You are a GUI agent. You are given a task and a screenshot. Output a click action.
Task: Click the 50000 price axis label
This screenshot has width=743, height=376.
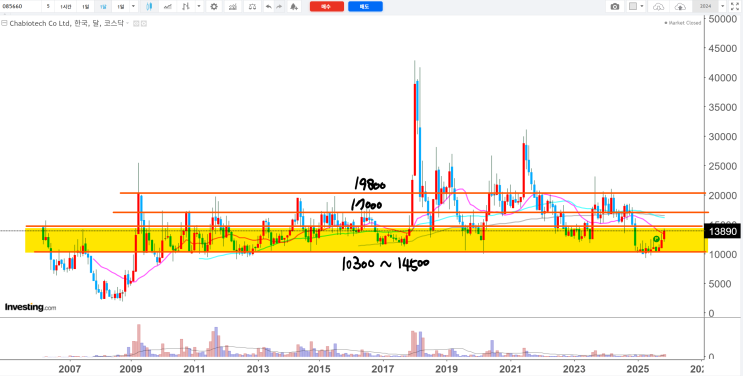click(x=723, y=18)
